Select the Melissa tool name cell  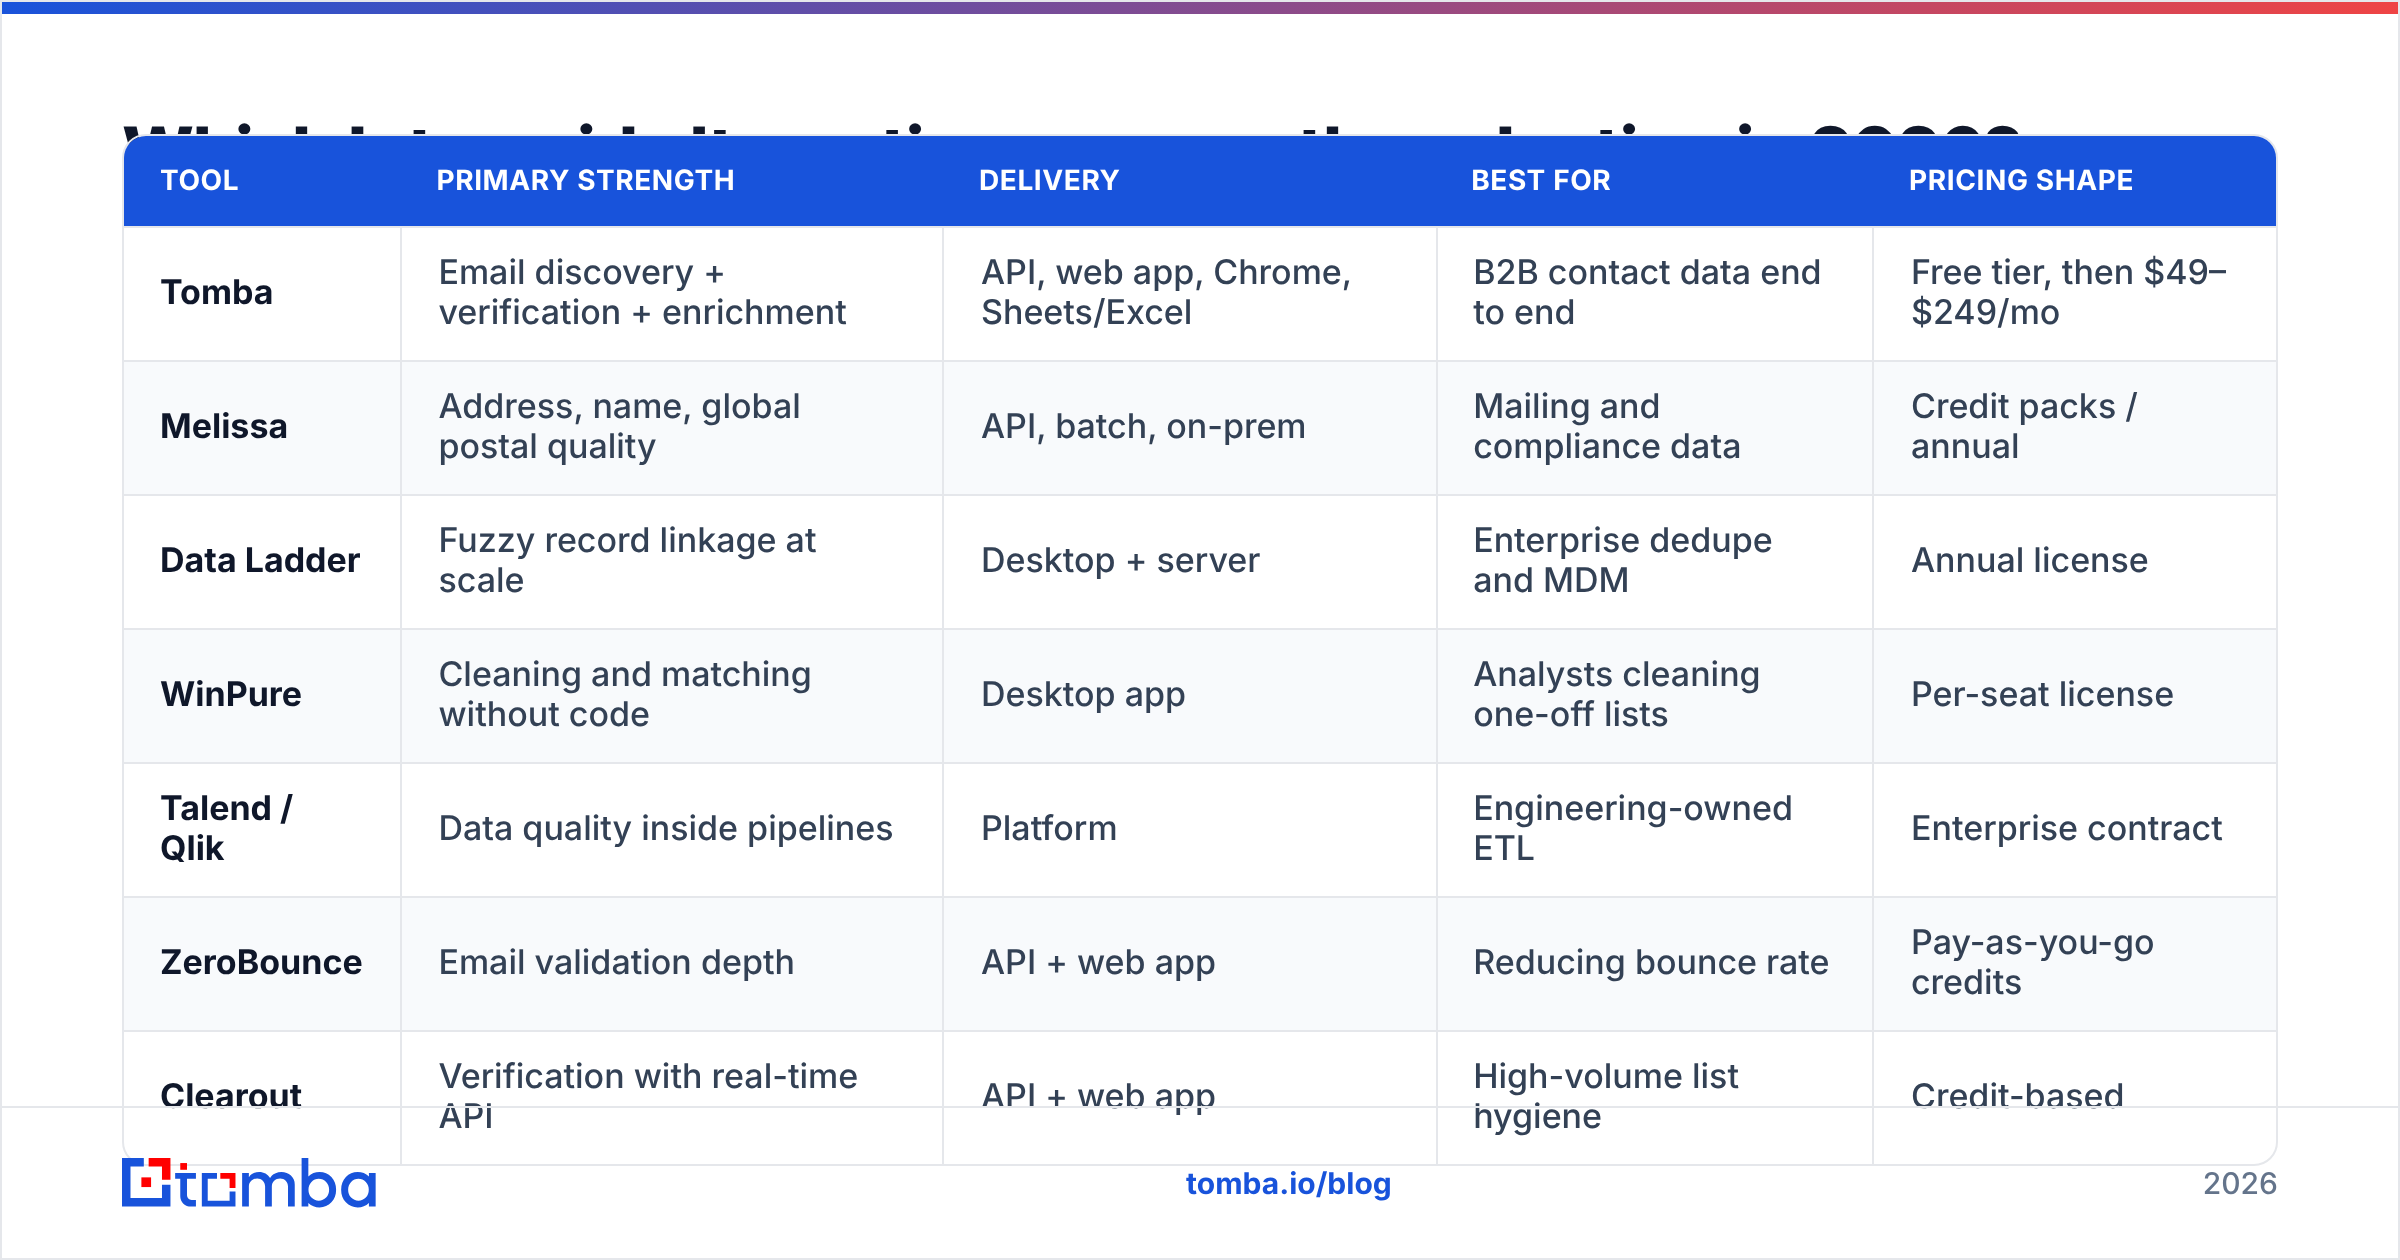pyautogui.click(x=262, y=427)
